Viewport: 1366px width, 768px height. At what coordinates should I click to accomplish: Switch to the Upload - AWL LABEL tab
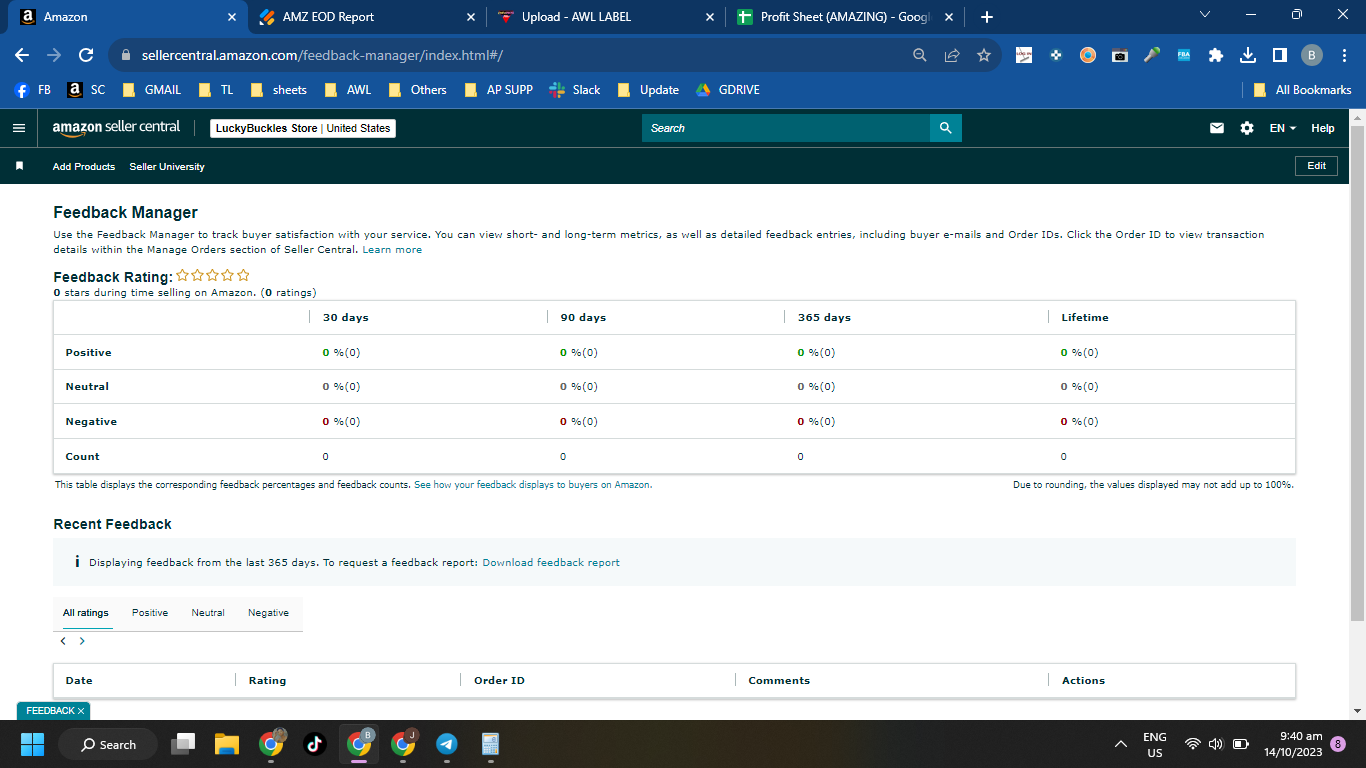point(605,17)
